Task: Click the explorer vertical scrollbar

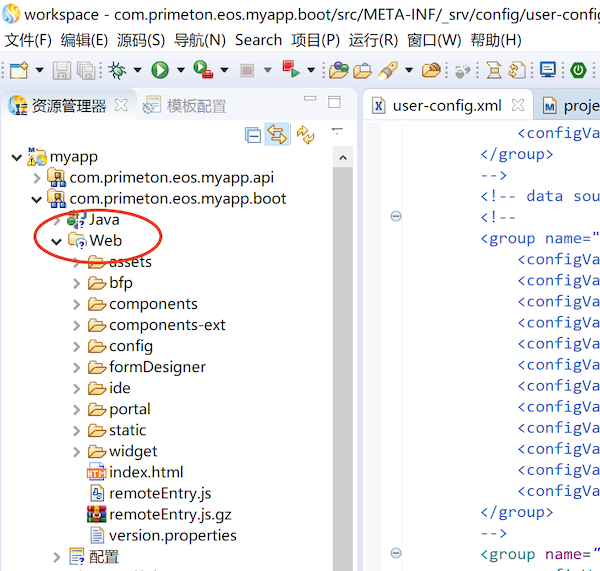Action: tap(342, 350)
